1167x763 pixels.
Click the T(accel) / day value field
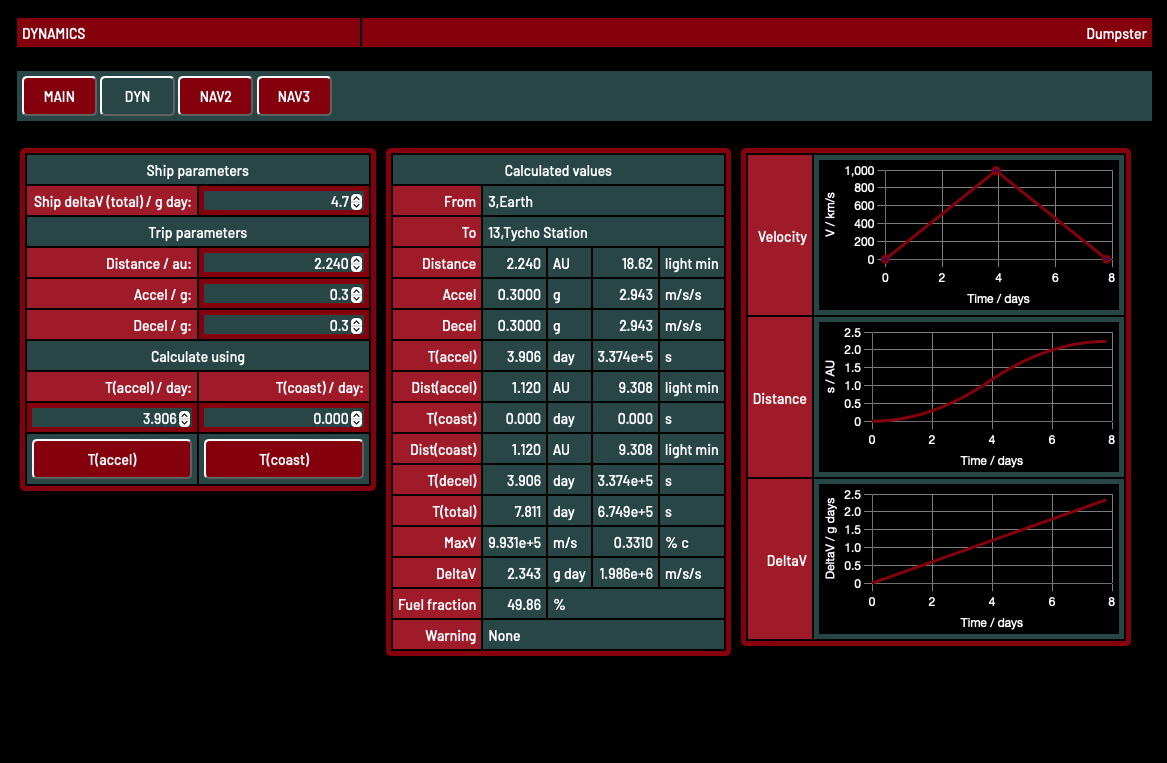tap(105, 419)
